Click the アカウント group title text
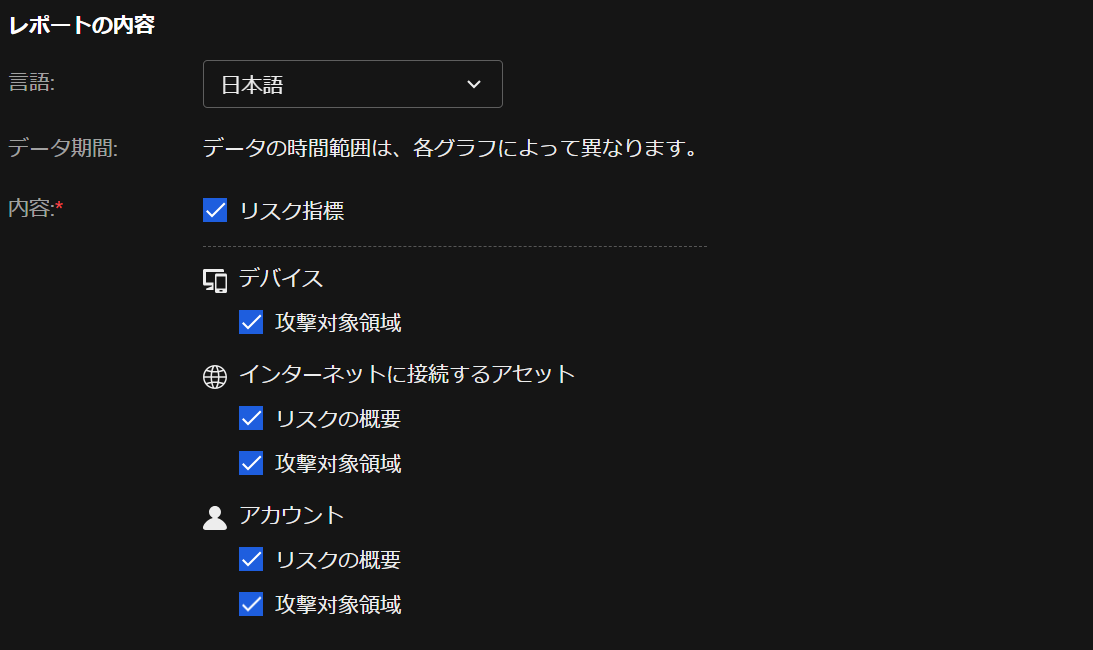 pyautogui.click(x=291, y=516)
